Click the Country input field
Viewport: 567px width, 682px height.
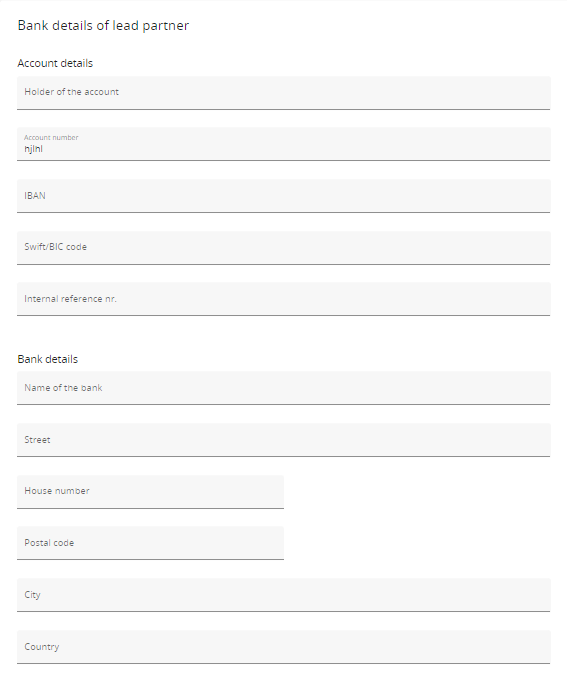284,647
